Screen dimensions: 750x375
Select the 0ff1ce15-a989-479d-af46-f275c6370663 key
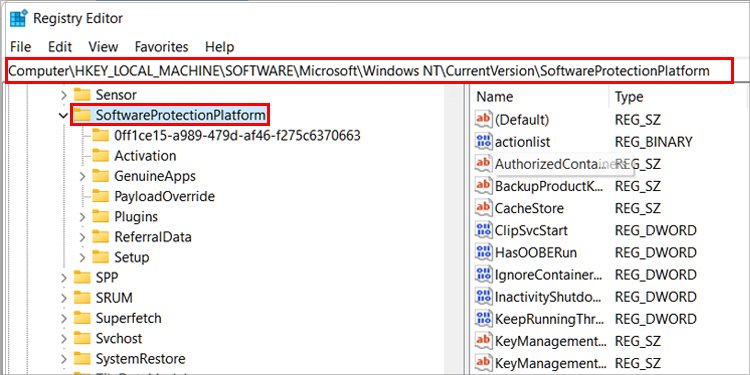[237, 135]
